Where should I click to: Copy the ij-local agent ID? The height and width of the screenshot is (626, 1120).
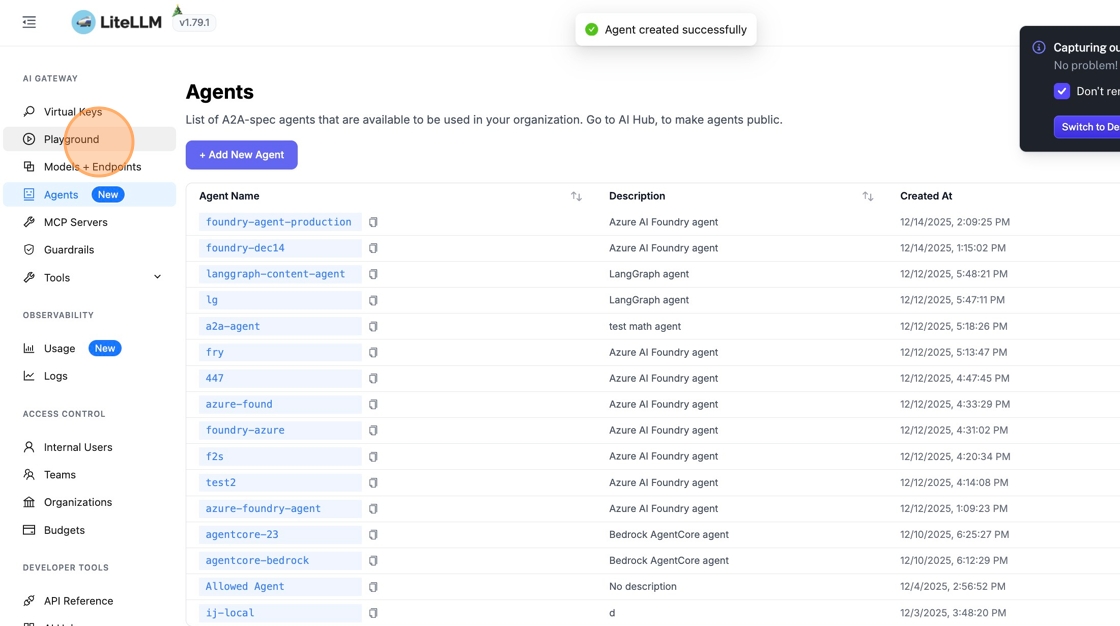click(x=373, y=613)
